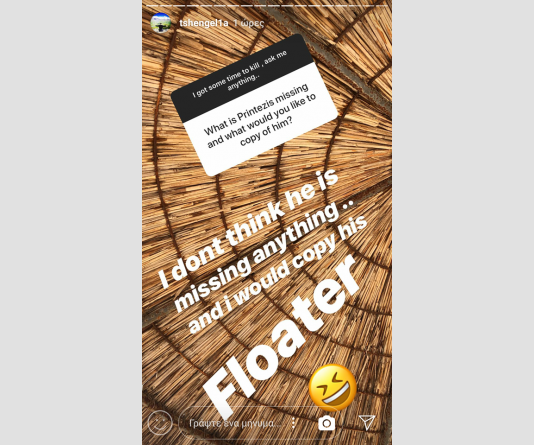534x445 pixels.
Task: Click the gray area left of story
Action: pos(71,222)
